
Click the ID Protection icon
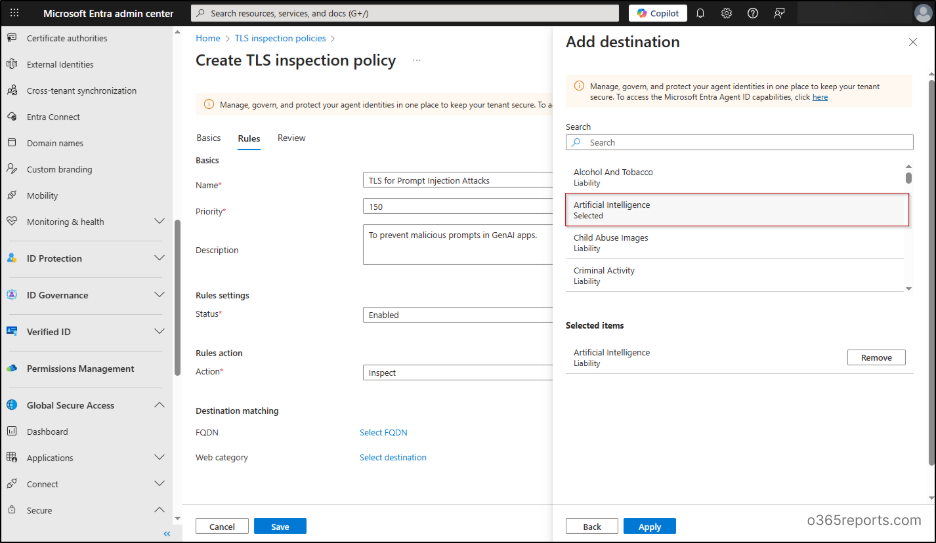(12, 258)
